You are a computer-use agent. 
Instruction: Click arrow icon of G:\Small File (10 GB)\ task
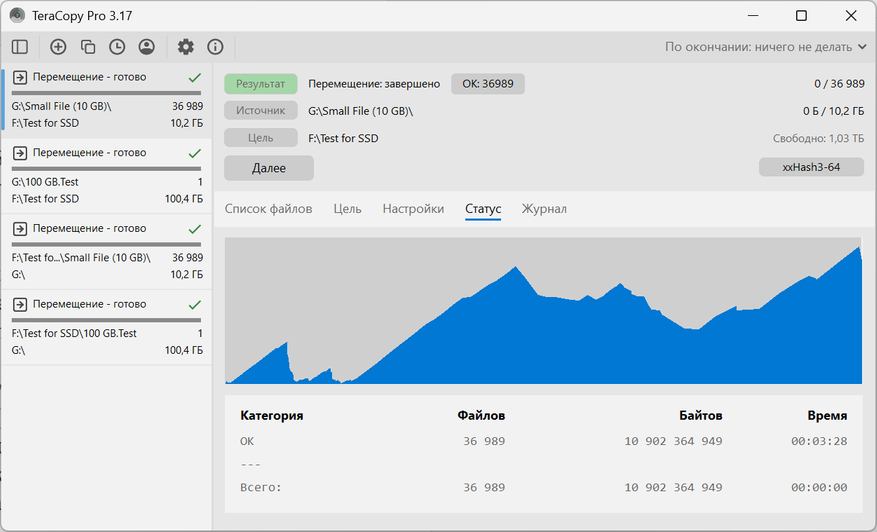click(20, 77)
